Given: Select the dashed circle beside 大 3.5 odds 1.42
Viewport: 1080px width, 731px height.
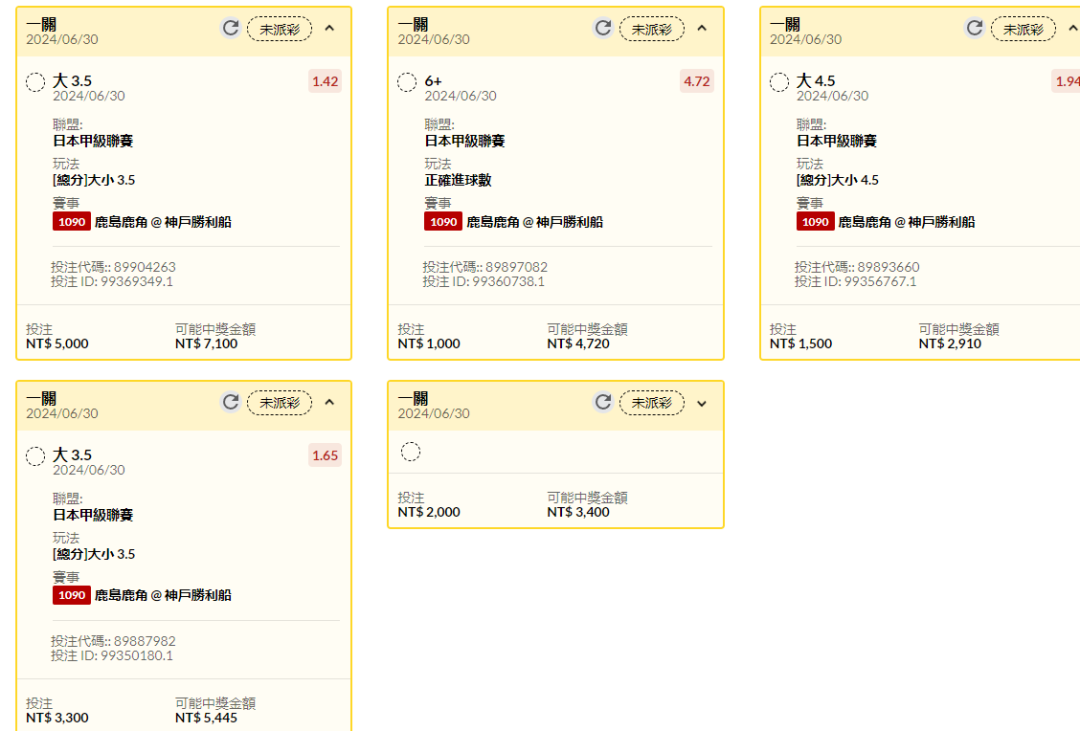Looking at the screenshot, I should coord(35,82).
